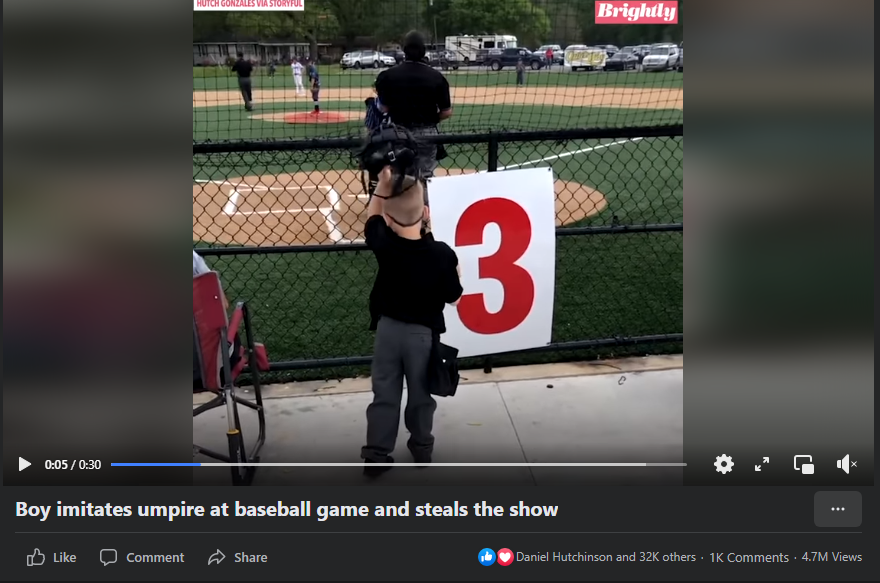Screen dimensions: 880x583
Task: Open video settings gear
Action: [723, 465]
